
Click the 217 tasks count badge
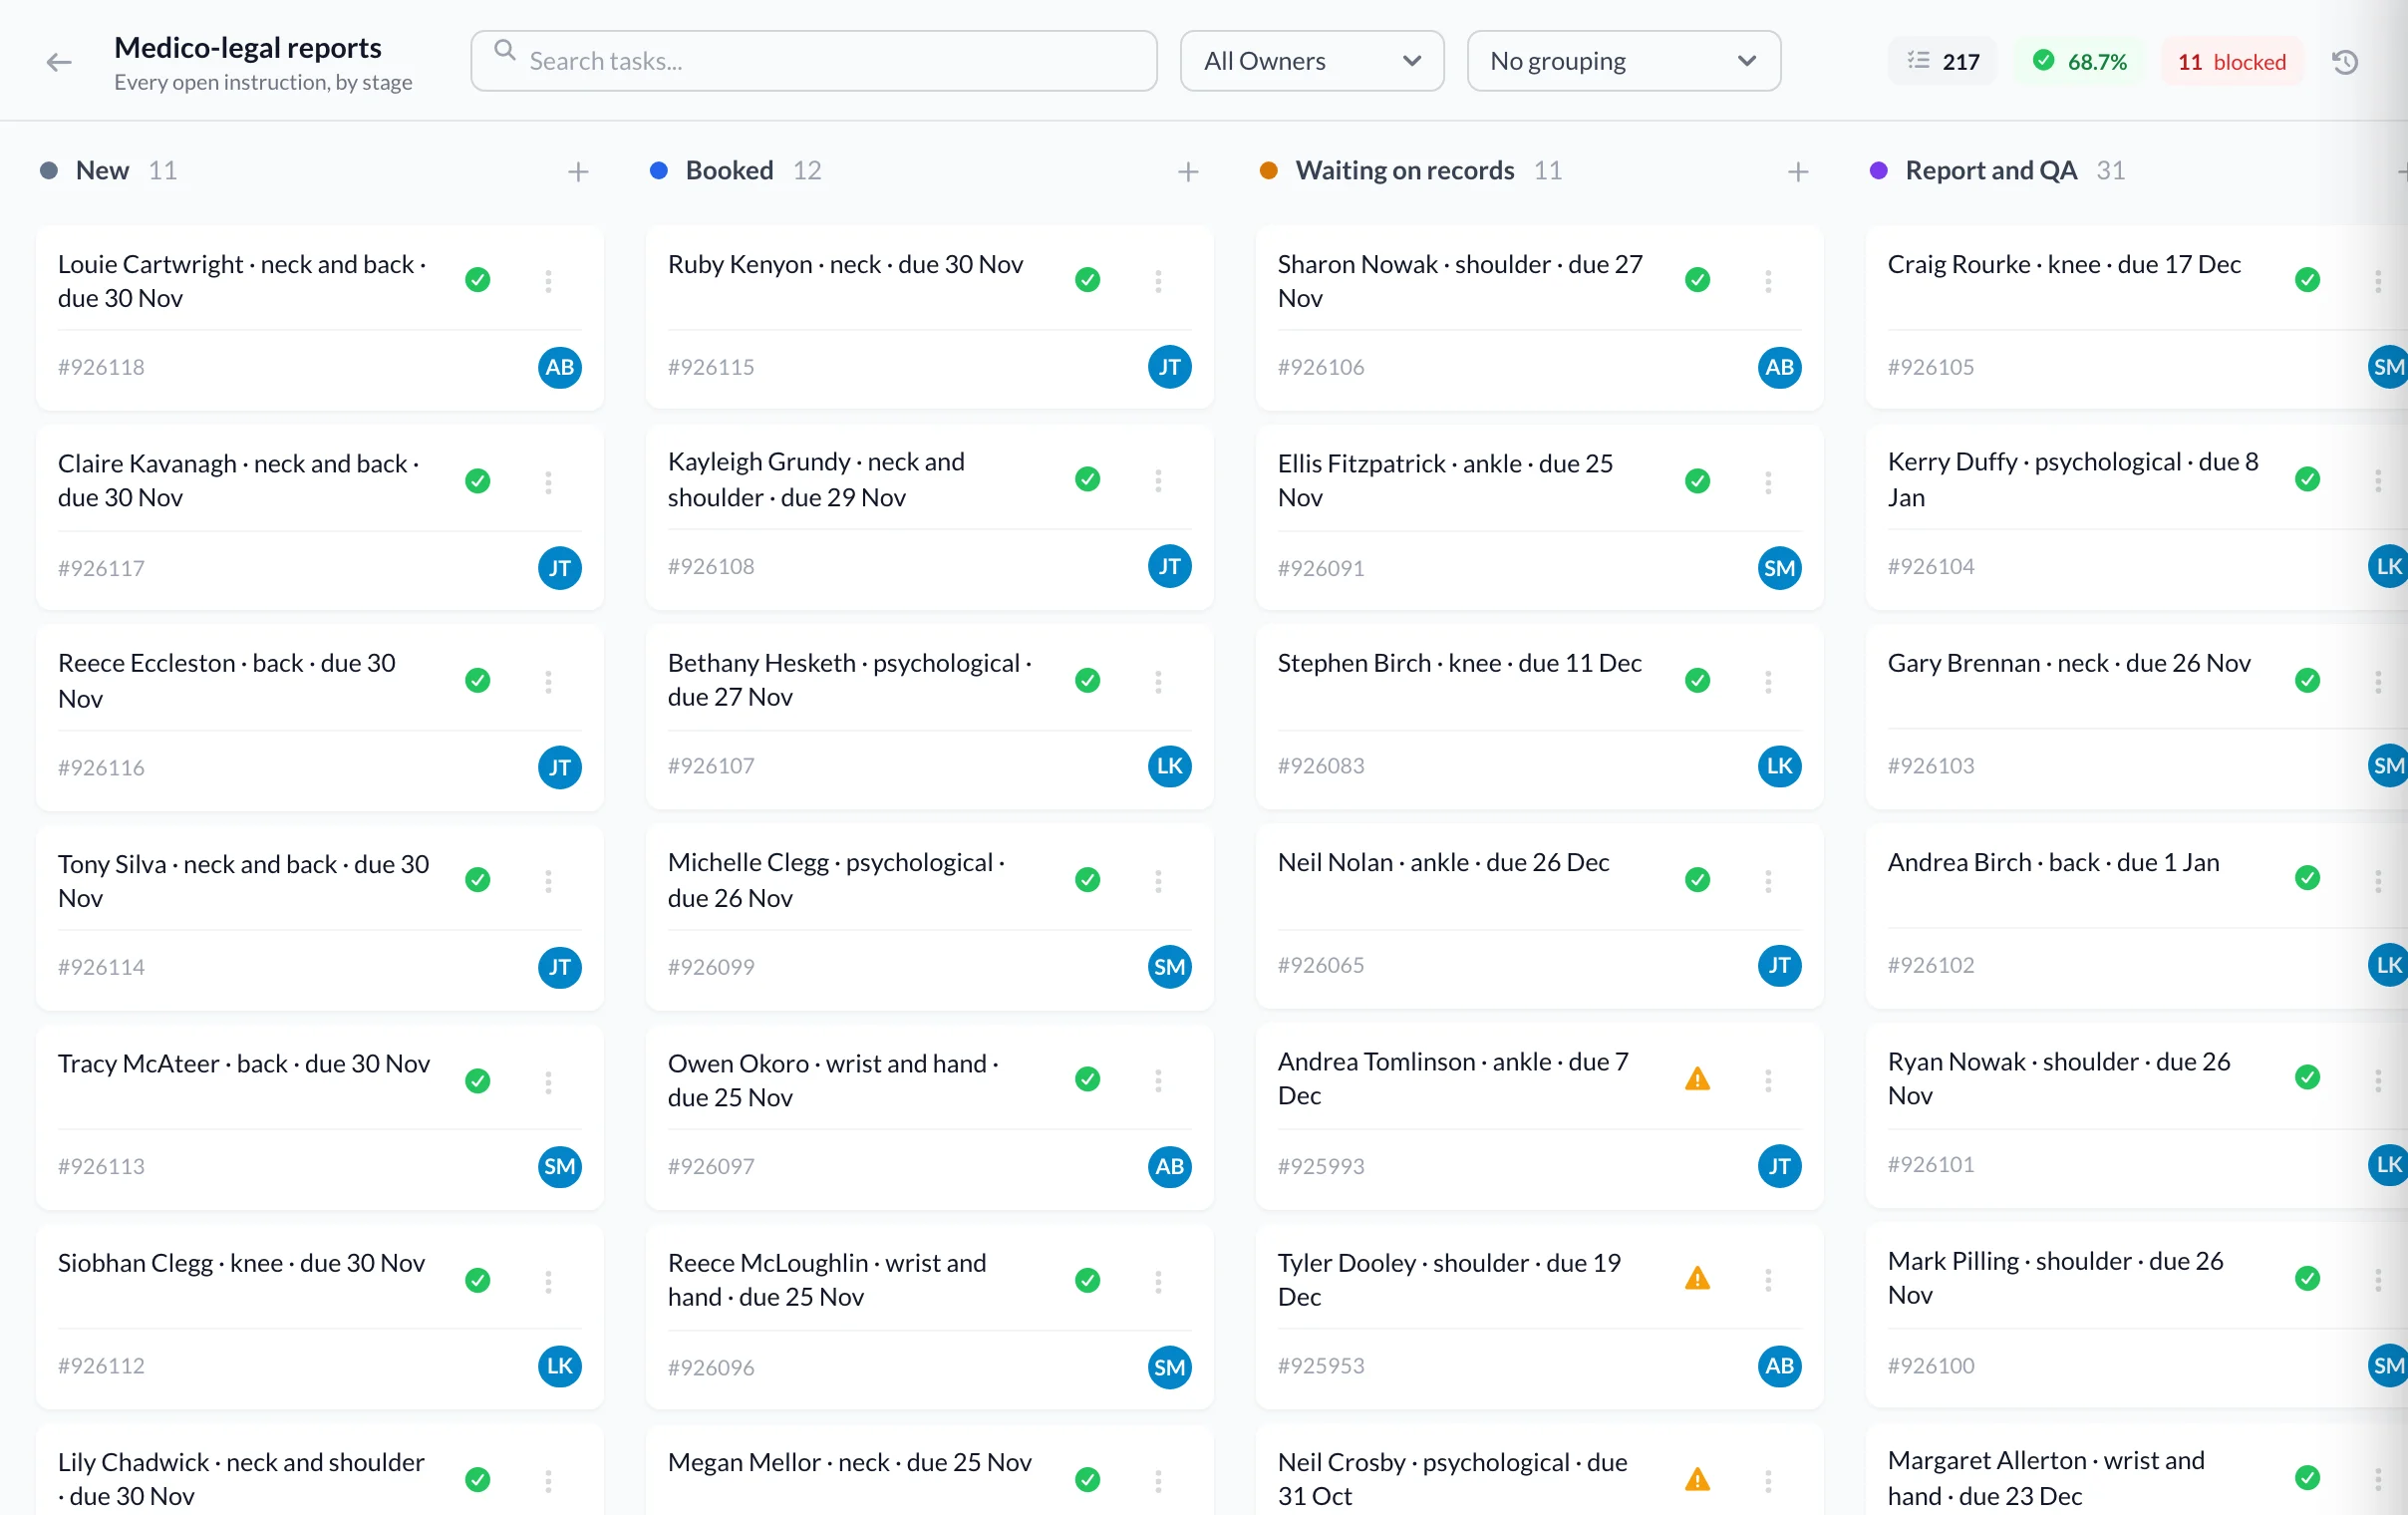(x=1943, y=62)
